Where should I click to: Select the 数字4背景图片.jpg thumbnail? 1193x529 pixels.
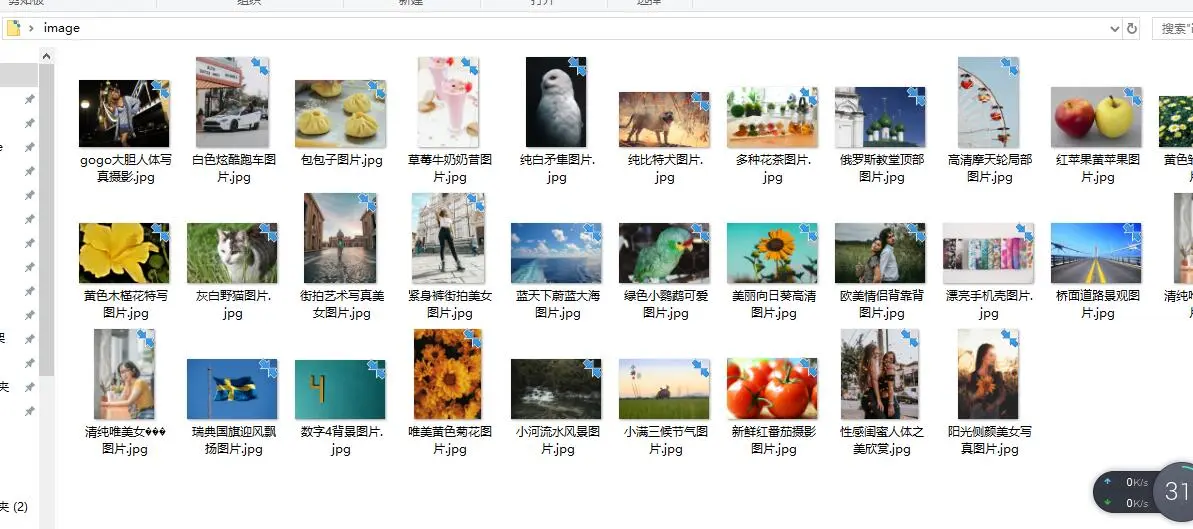340,390
